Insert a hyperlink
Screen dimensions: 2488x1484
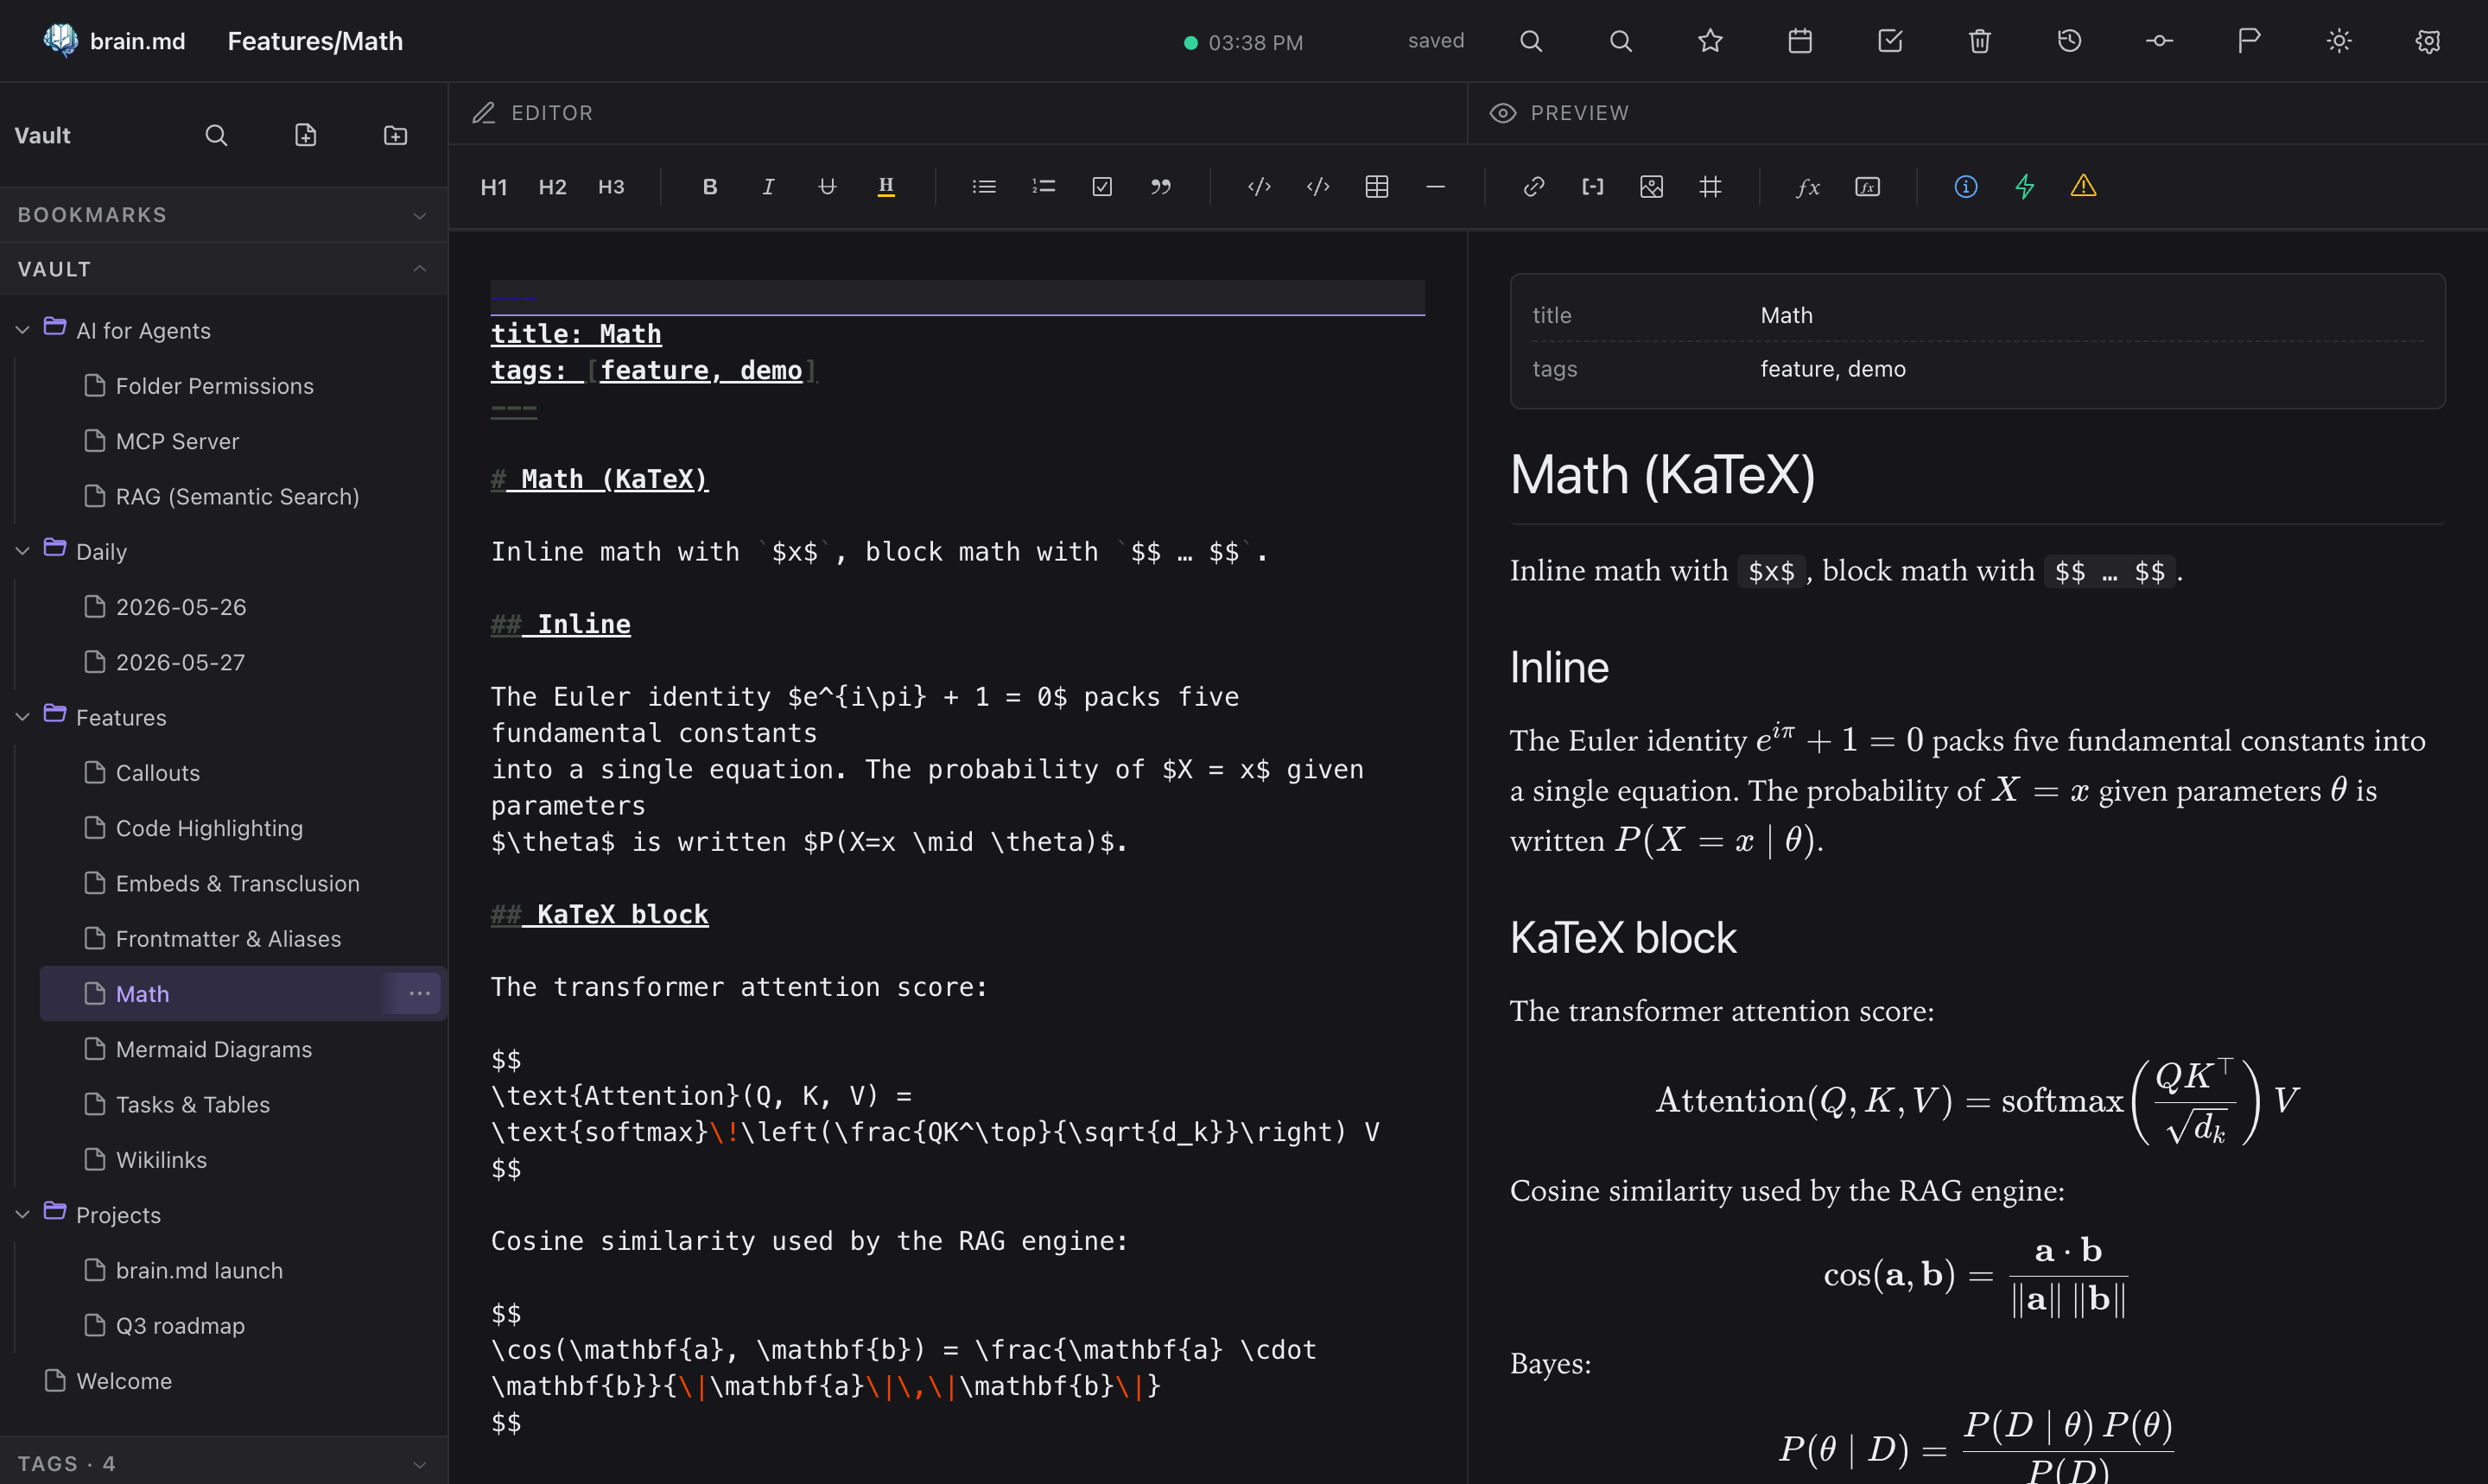pos(1534,187)
